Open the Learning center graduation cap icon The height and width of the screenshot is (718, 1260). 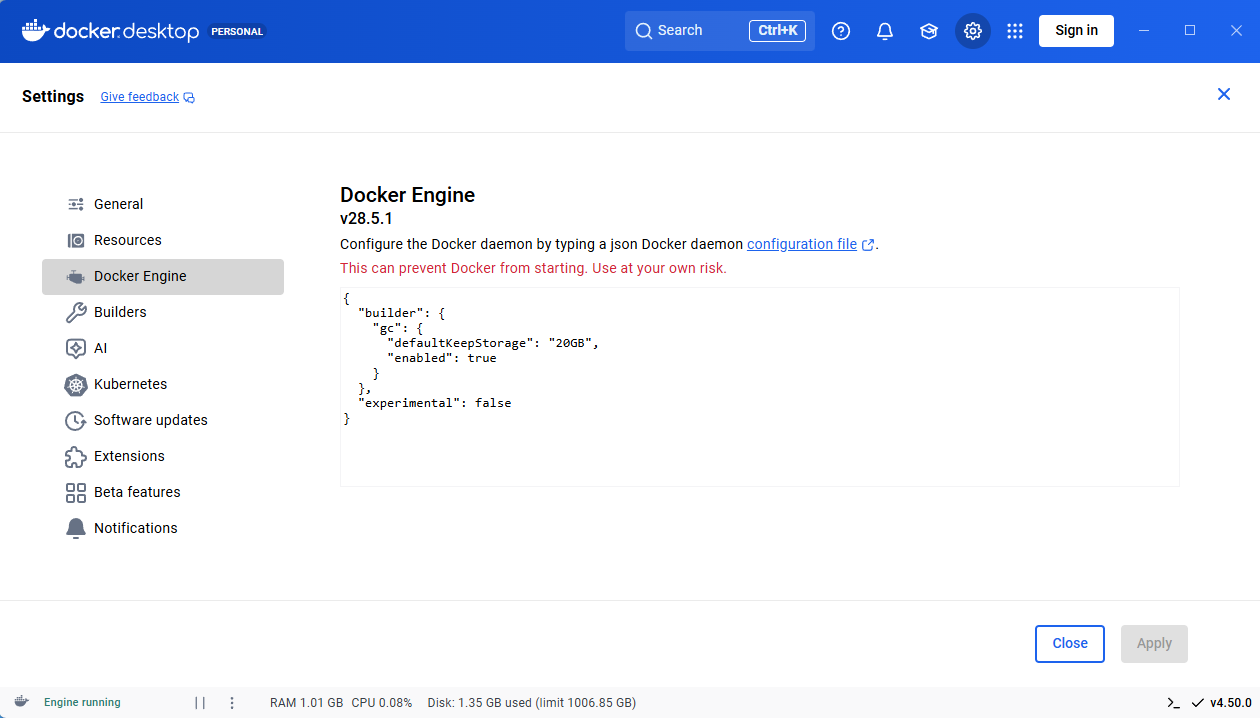[x=929, y=31]
